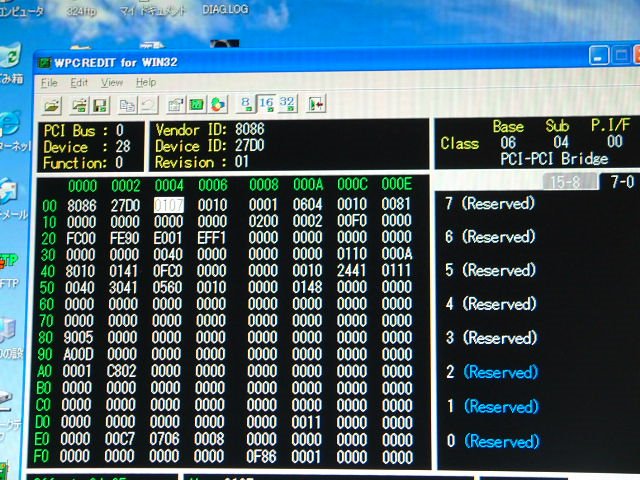Click the open folder toolbar icon
This screenshot has height=480, width=640.
(52, 106)
